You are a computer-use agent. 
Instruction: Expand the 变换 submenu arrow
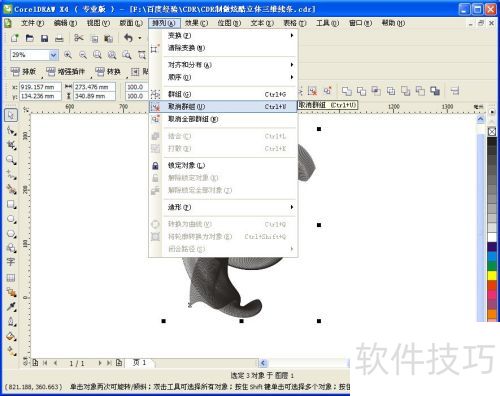[x=292, y=35]
